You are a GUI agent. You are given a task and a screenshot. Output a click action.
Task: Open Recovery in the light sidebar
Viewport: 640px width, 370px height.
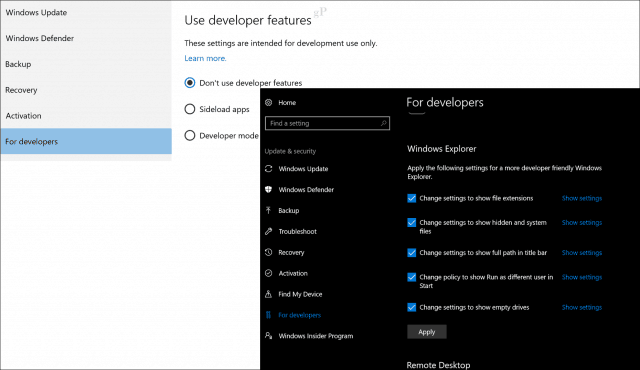pyautogui.click(x=86, y=90)
